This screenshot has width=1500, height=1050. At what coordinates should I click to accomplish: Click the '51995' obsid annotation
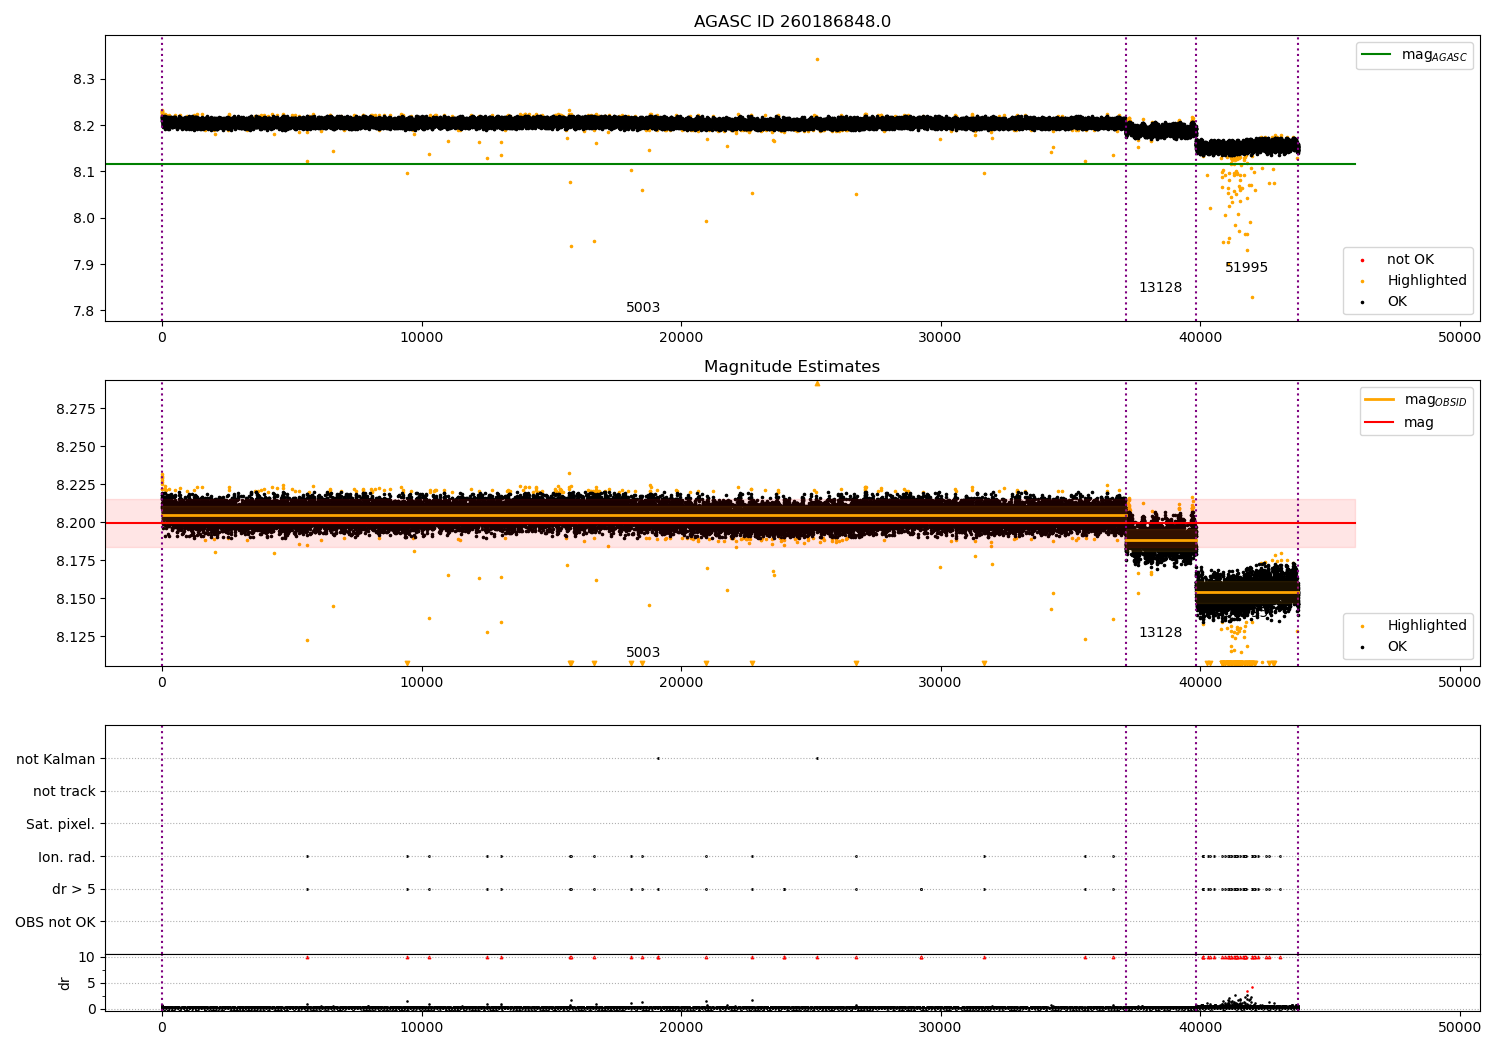point(1246,268)
